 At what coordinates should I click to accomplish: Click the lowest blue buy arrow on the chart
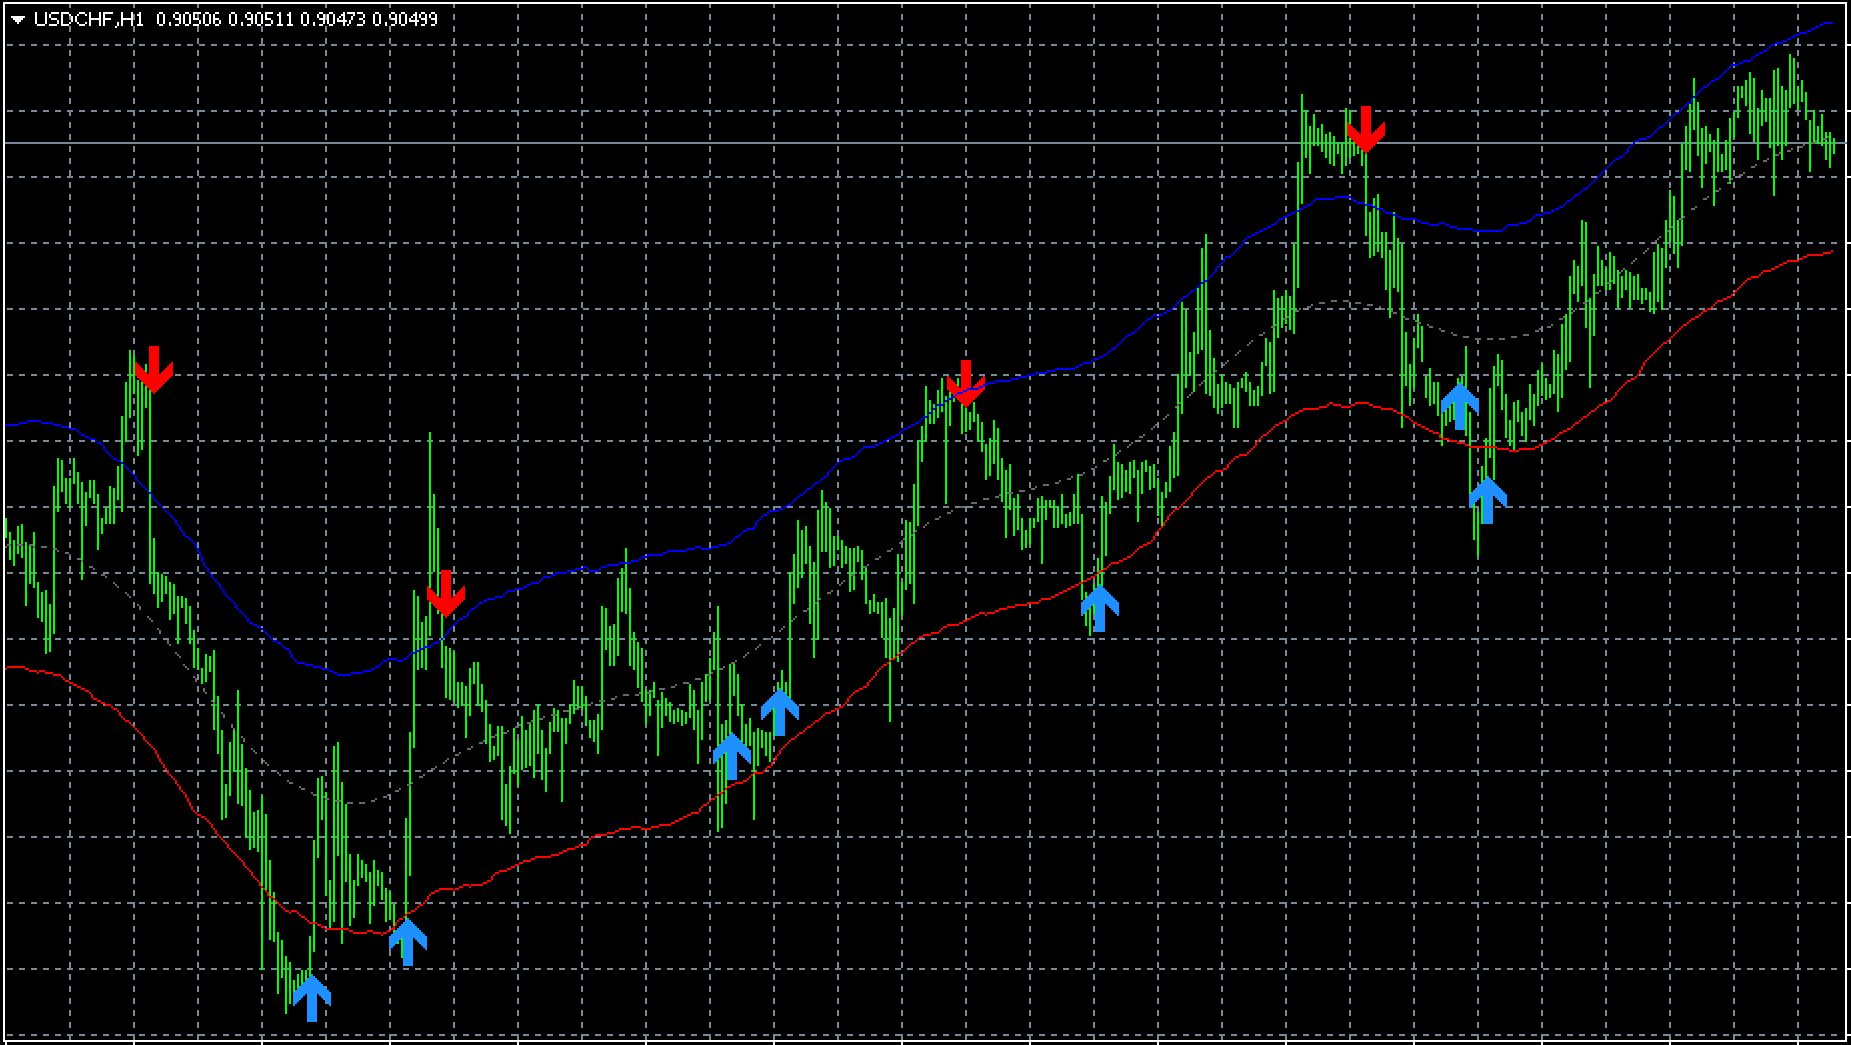point(312,998)
